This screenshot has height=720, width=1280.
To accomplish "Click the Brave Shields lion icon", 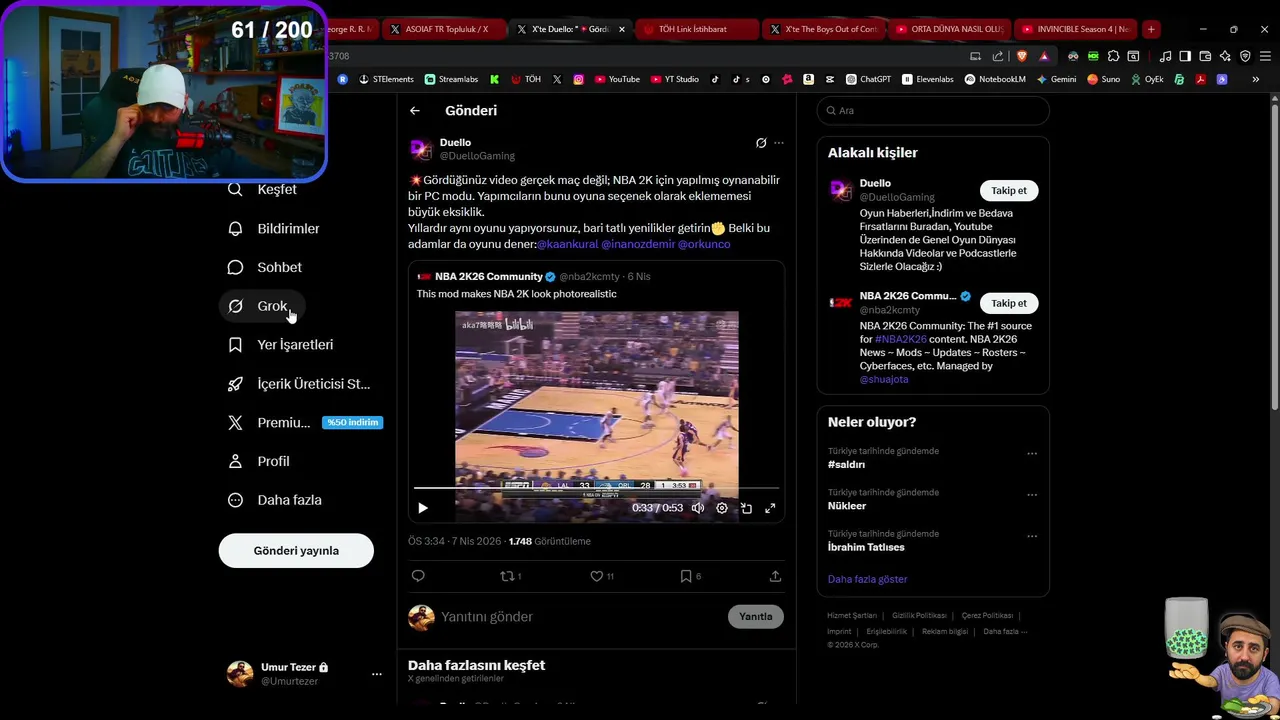I will pyautogui.click(x=1021, y=56).
